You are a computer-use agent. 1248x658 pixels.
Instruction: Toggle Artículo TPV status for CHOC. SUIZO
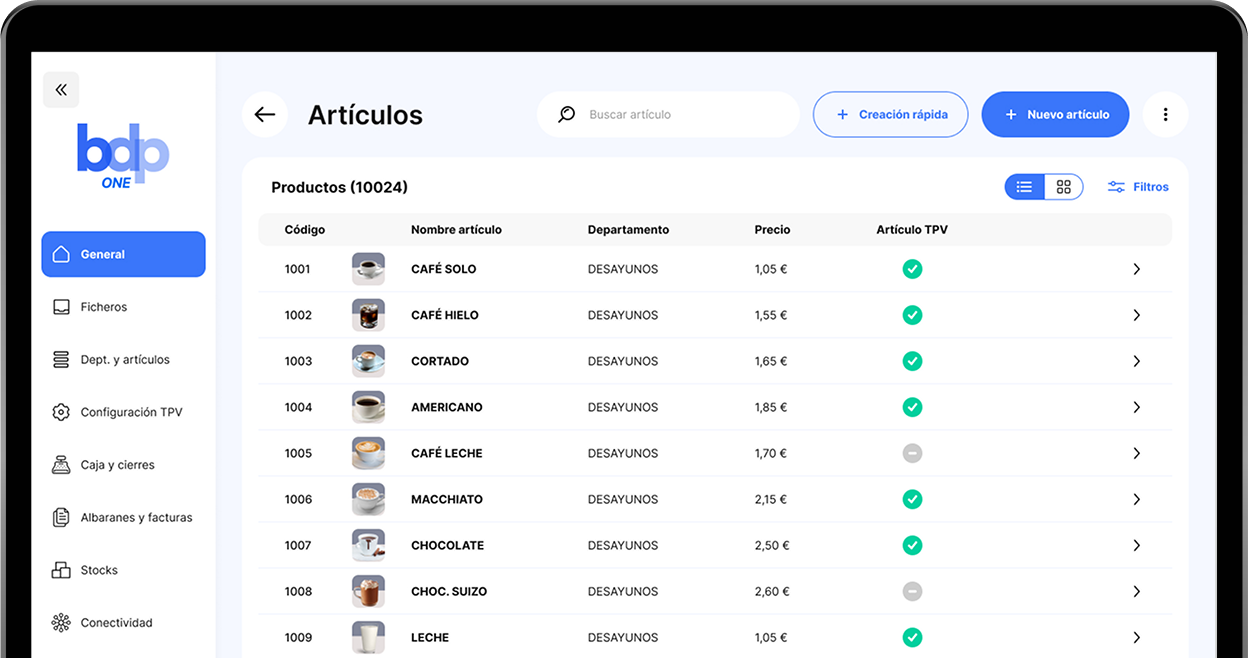coord(912,591)
